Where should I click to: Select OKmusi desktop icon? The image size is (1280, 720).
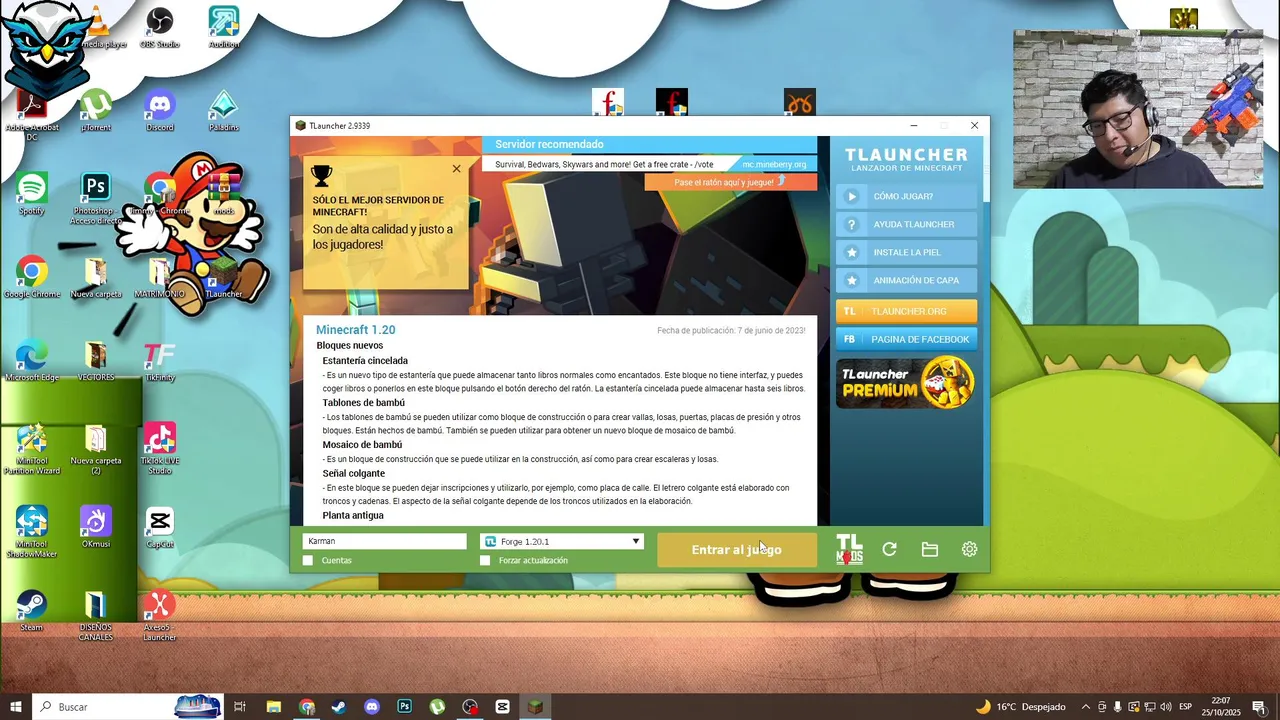coord(96,527)
